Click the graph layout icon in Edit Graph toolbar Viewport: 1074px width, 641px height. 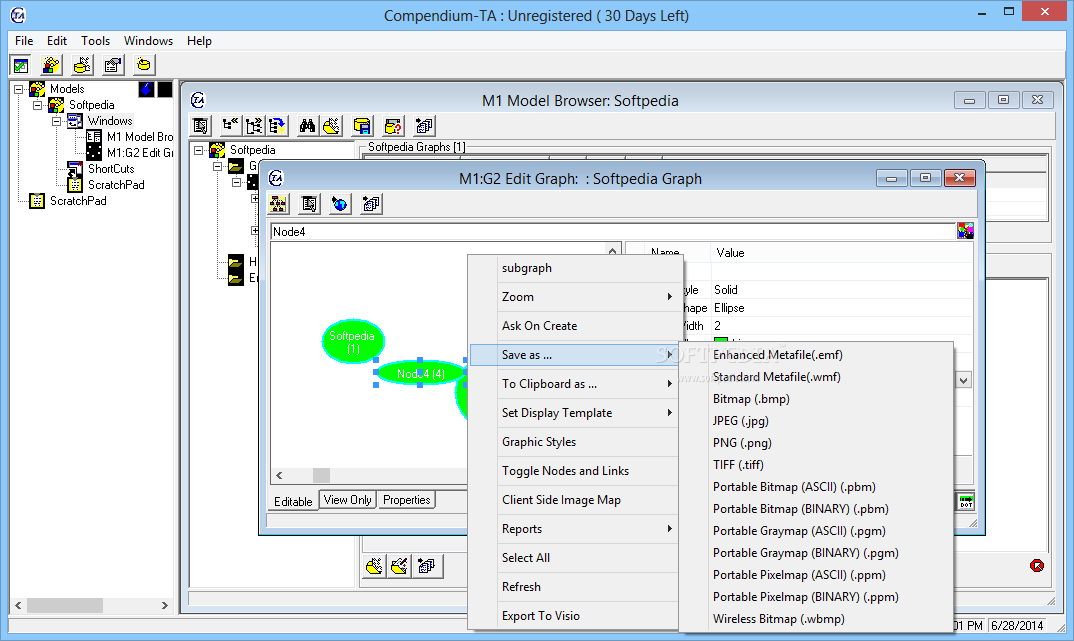278,204
